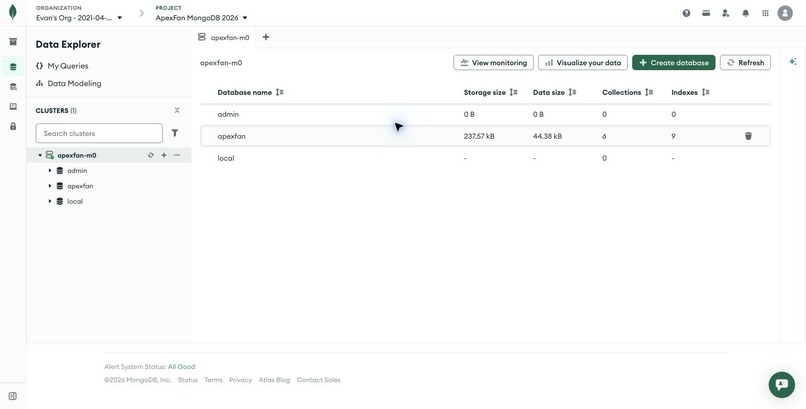806x409 pixels.
Task: Click the CLUSTERS (1) heading
Action: coord(56,110)
